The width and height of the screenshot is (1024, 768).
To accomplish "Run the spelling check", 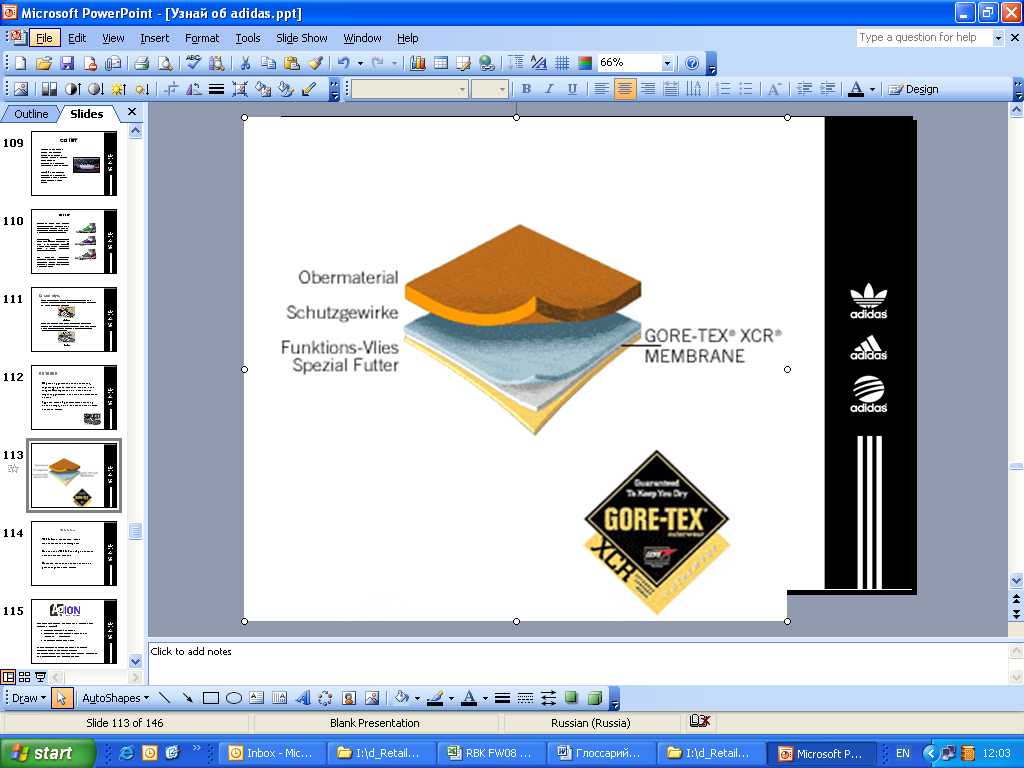I will (x=193, y=63).
